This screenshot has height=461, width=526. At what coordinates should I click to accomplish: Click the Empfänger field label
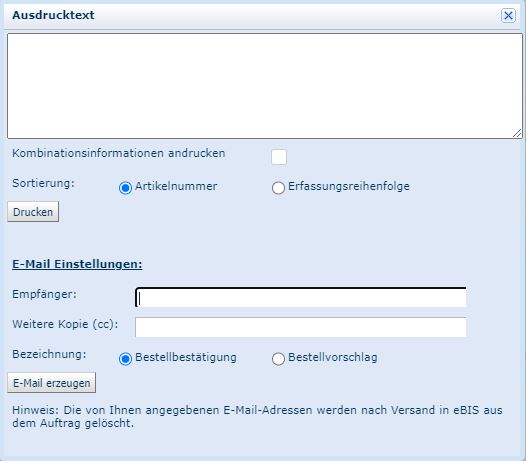44,295
